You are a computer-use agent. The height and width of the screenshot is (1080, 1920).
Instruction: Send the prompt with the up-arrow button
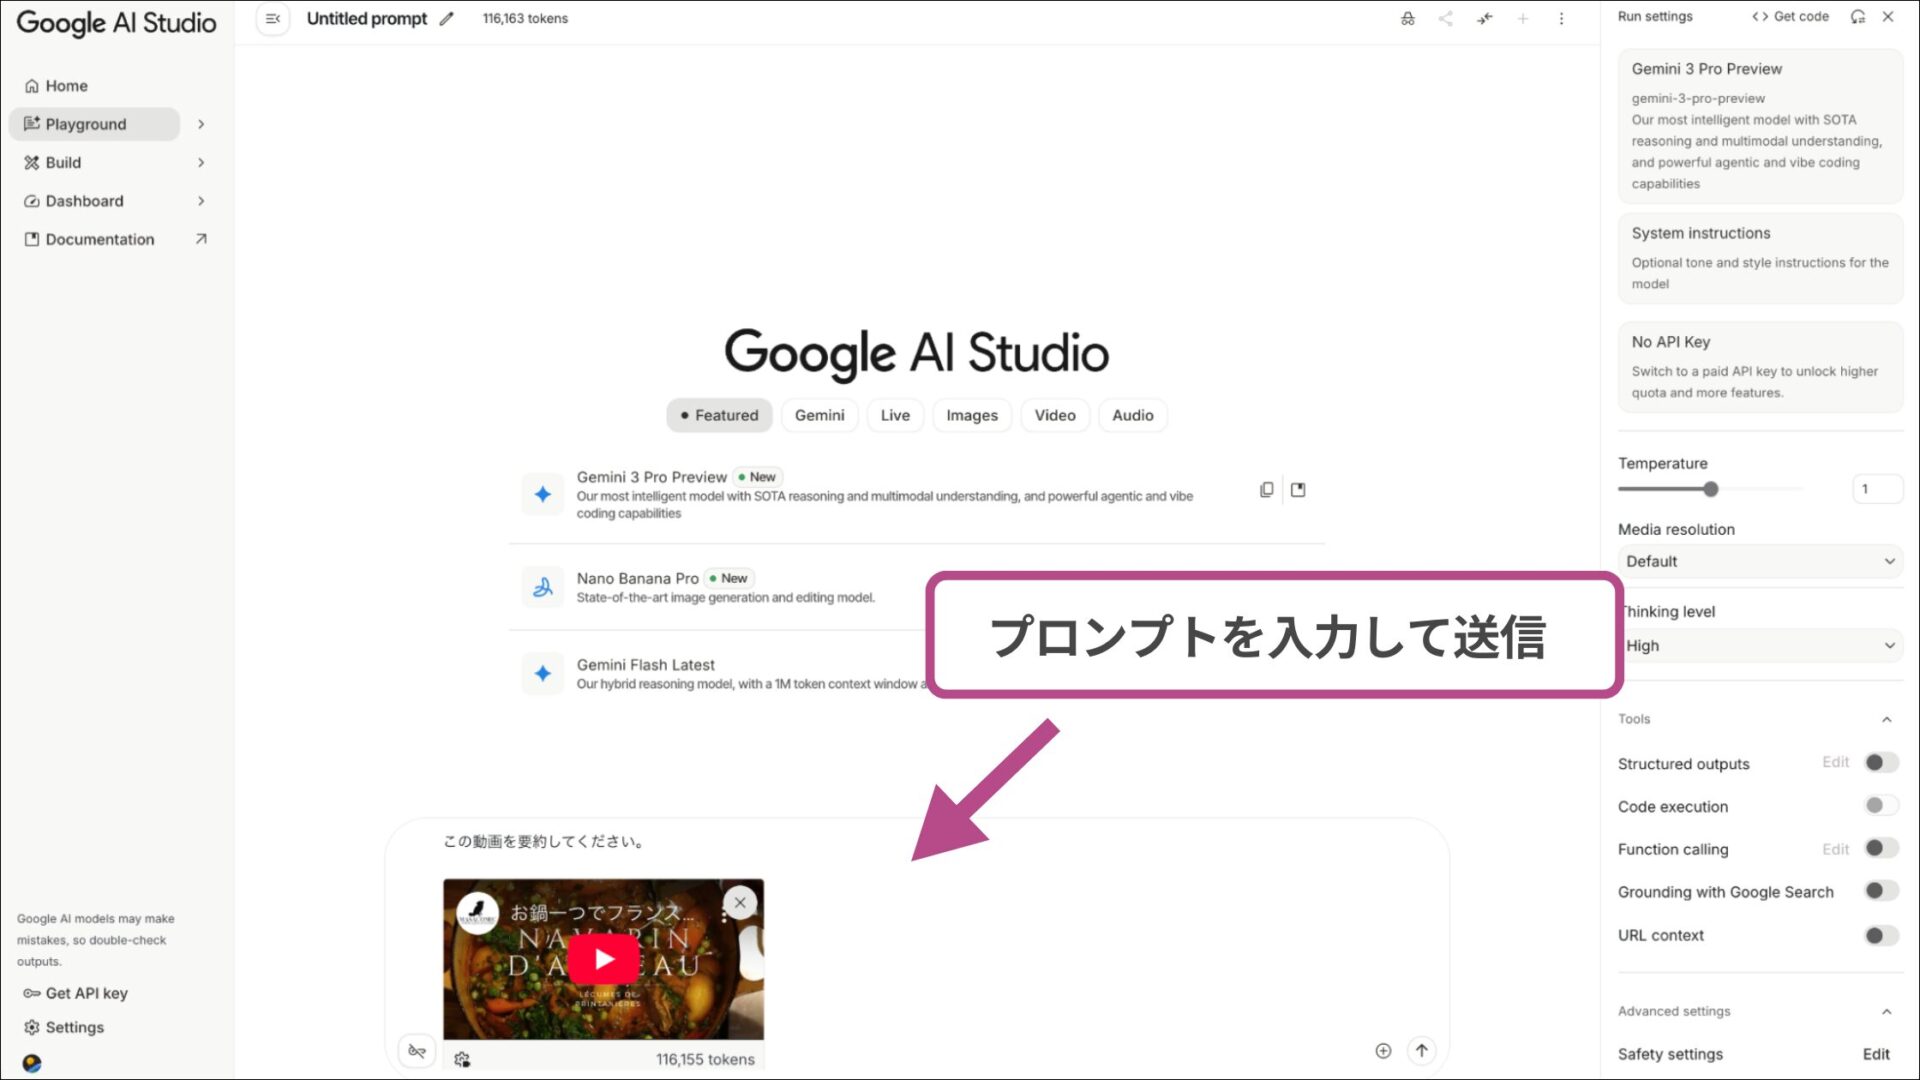(1421, 1050)
